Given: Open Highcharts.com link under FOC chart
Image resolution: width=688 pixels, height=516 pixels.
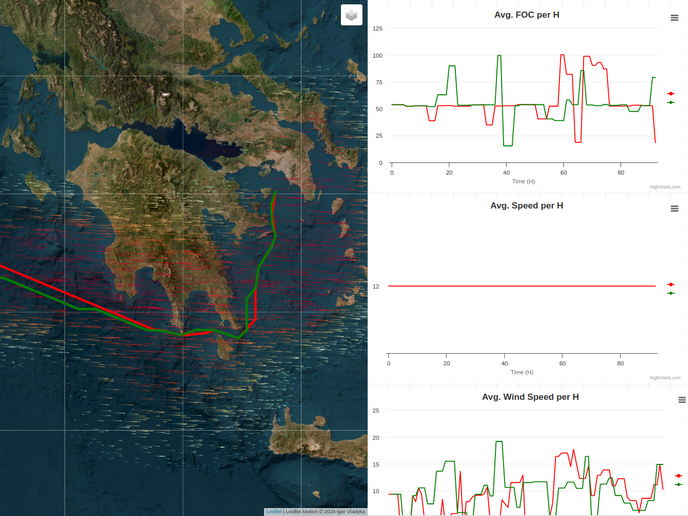Looking at the screenshot, I should (665, 186).
